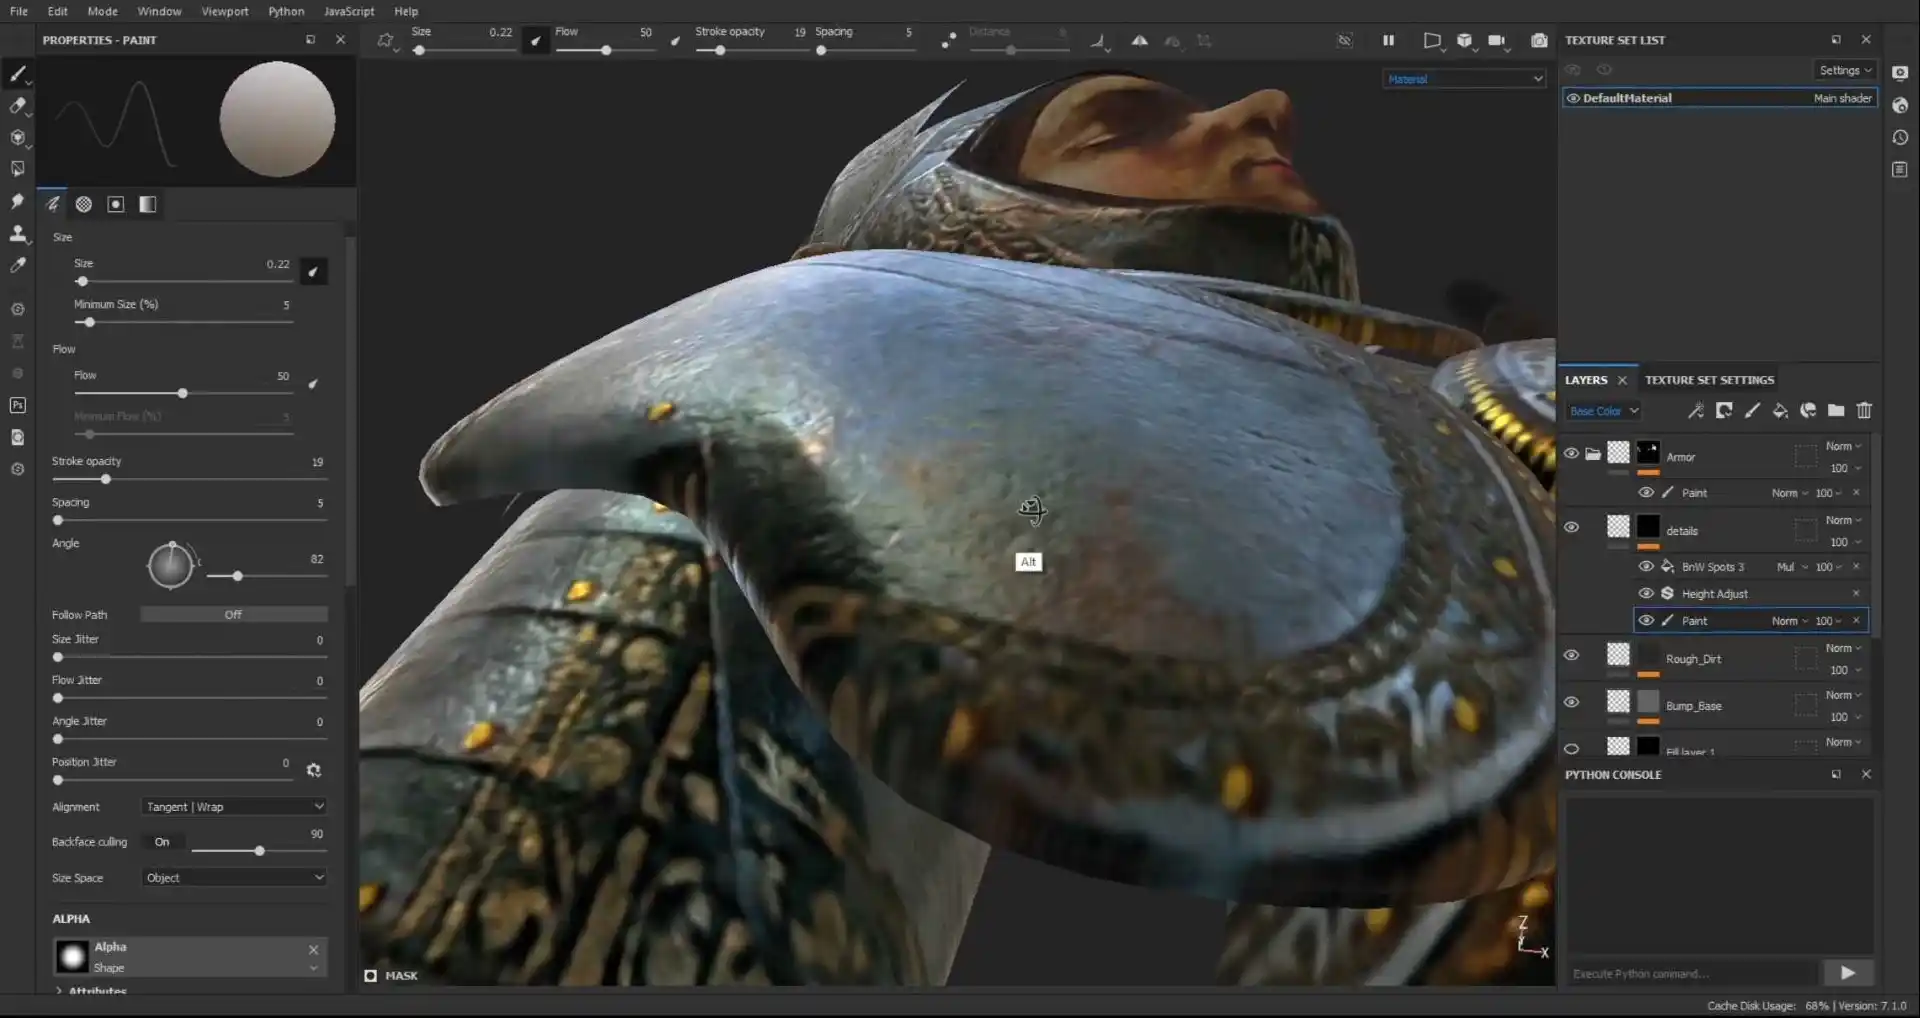Hide the Rough_Dirt layer

pyautogui.click(x=1571, y=655)
